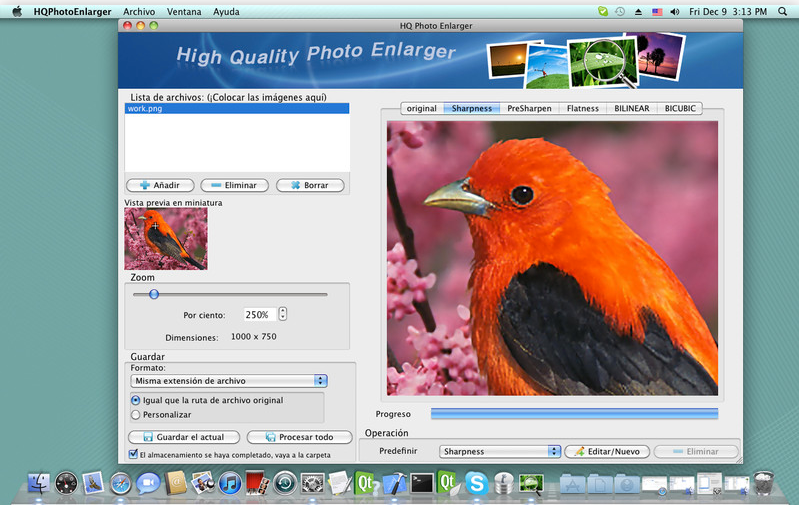This screenshot has width=799, height=505.
Task: Open the Ventana menu
Action: pyautogui.click(x=184, y=11)
